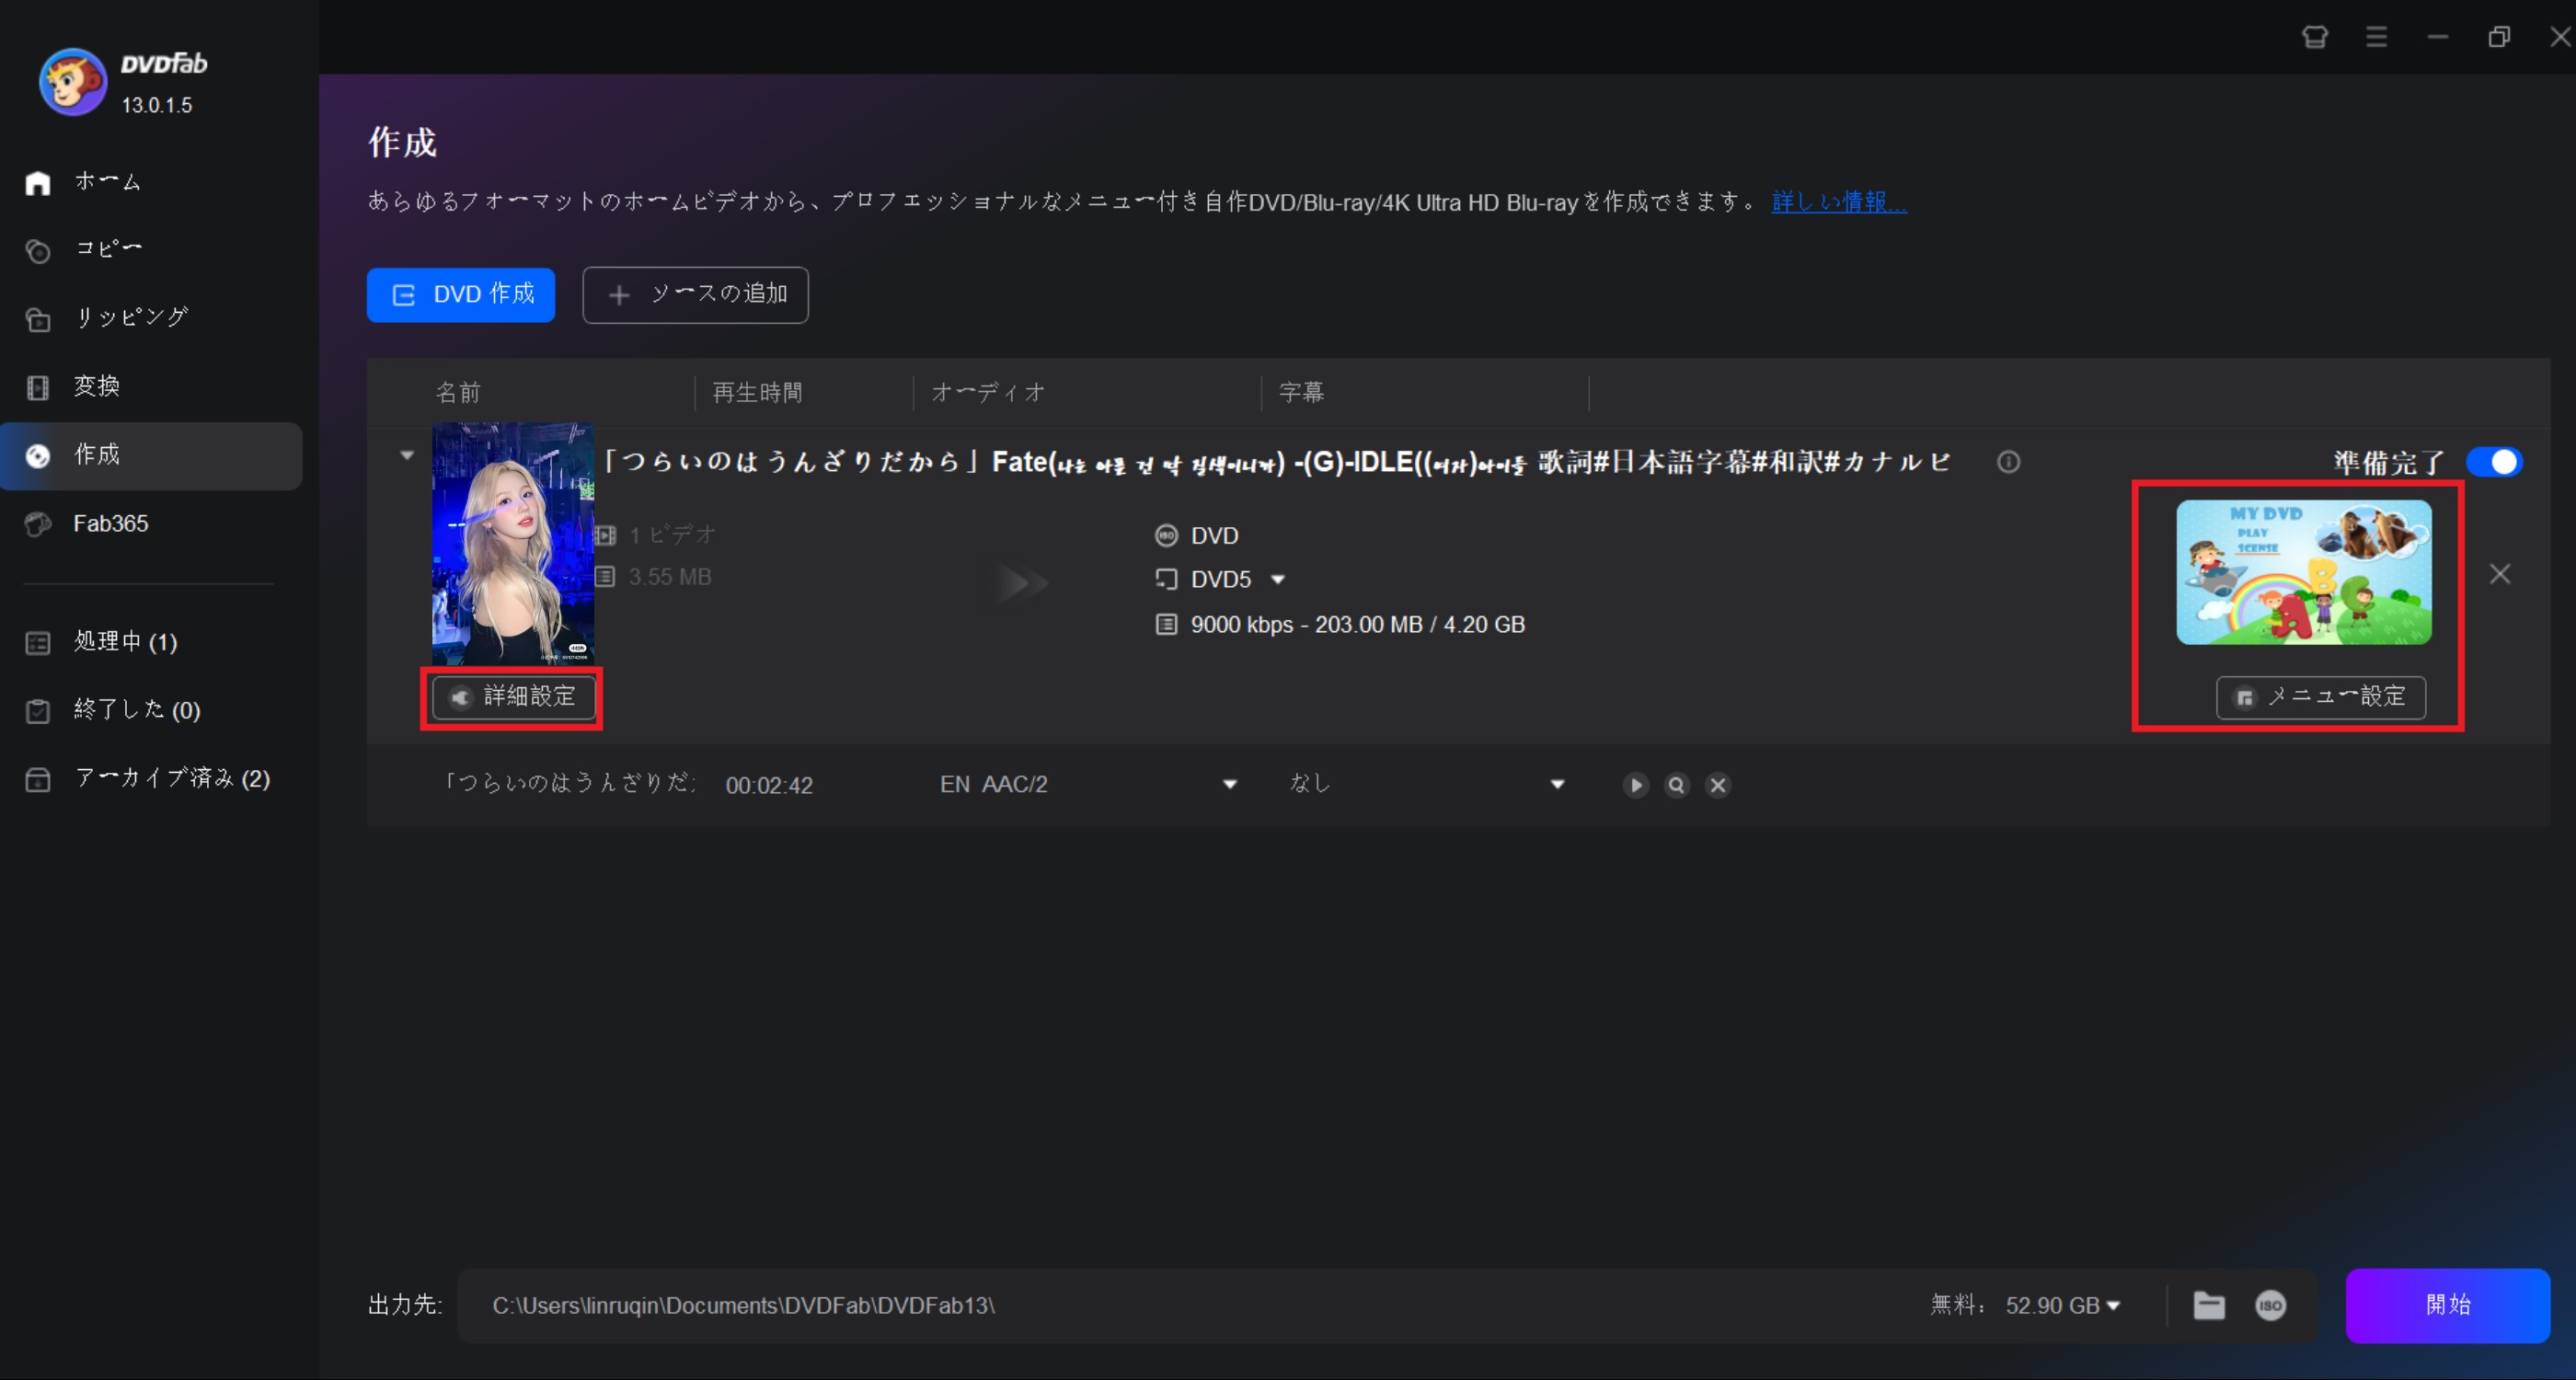Screen dimensions: 2576x1380
Task: Click the magnifier icon on the title row
Action: pos(1676,785)
